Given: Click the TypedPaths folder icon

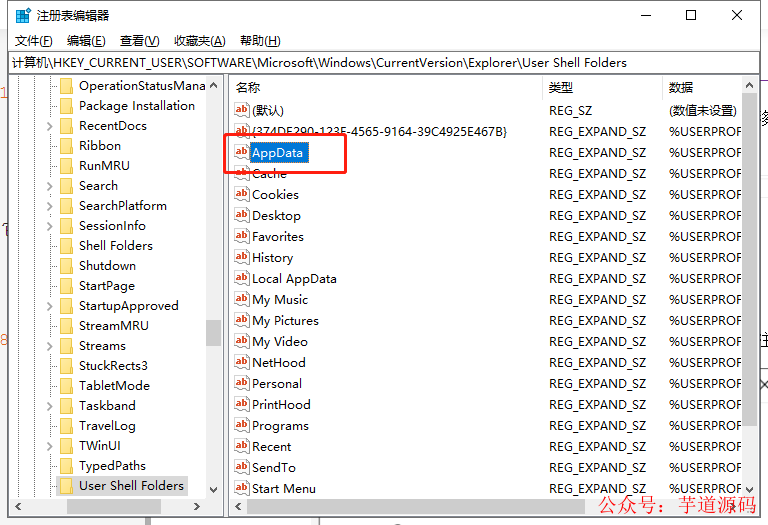Looking at the screenshot, I should tap(66, 466).
